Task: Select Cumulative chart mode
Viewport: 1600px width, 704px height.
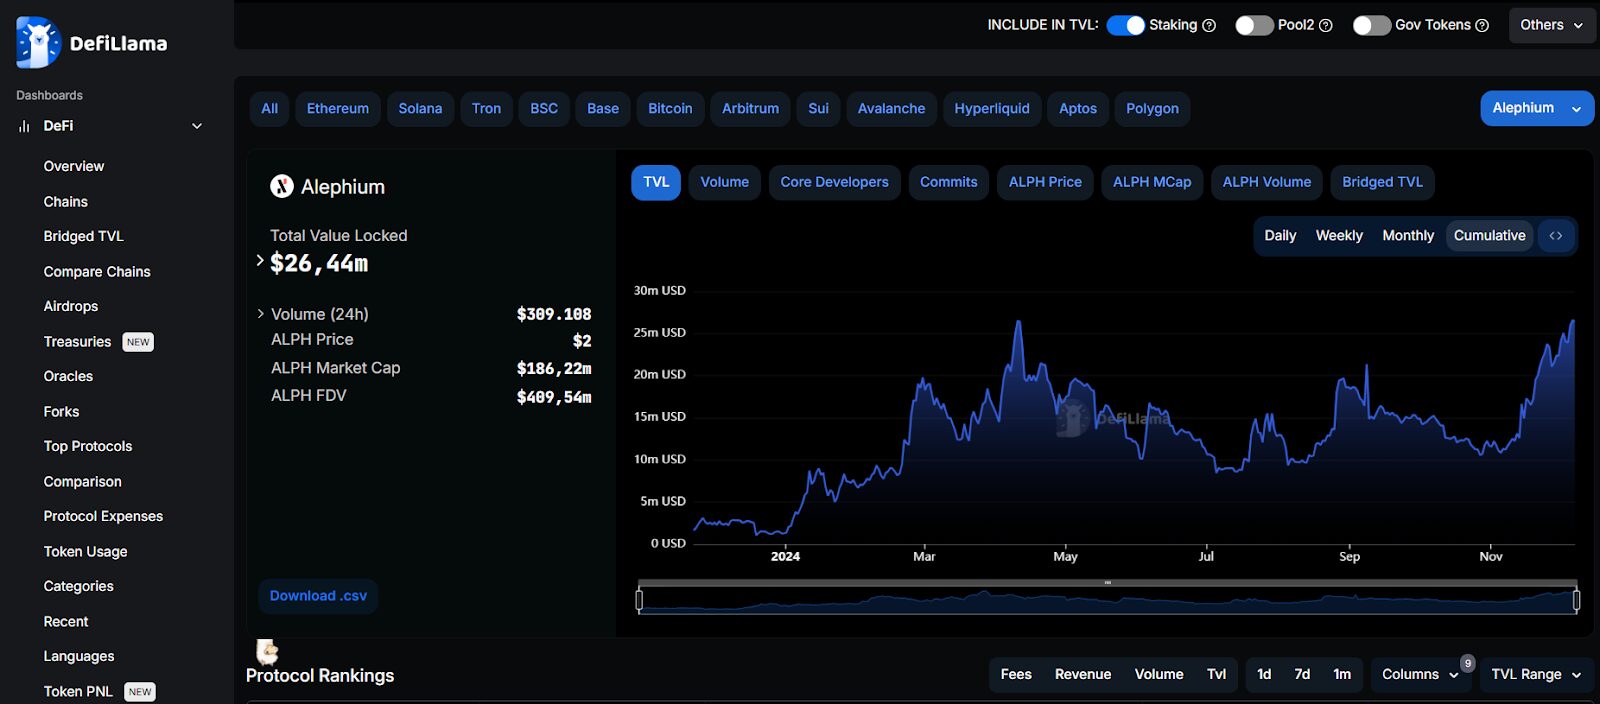Action: tap(1490, 236)
